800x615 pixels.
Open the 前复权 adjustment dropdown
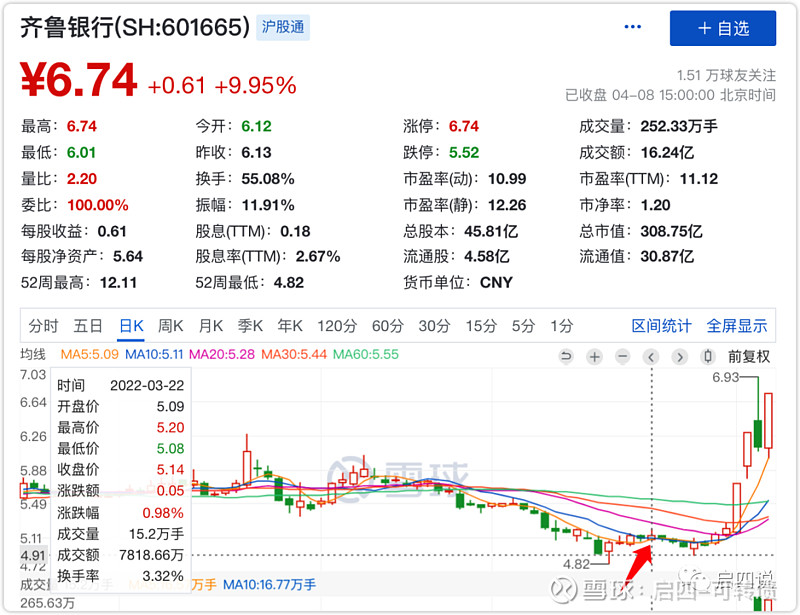(x=749, y=355)
